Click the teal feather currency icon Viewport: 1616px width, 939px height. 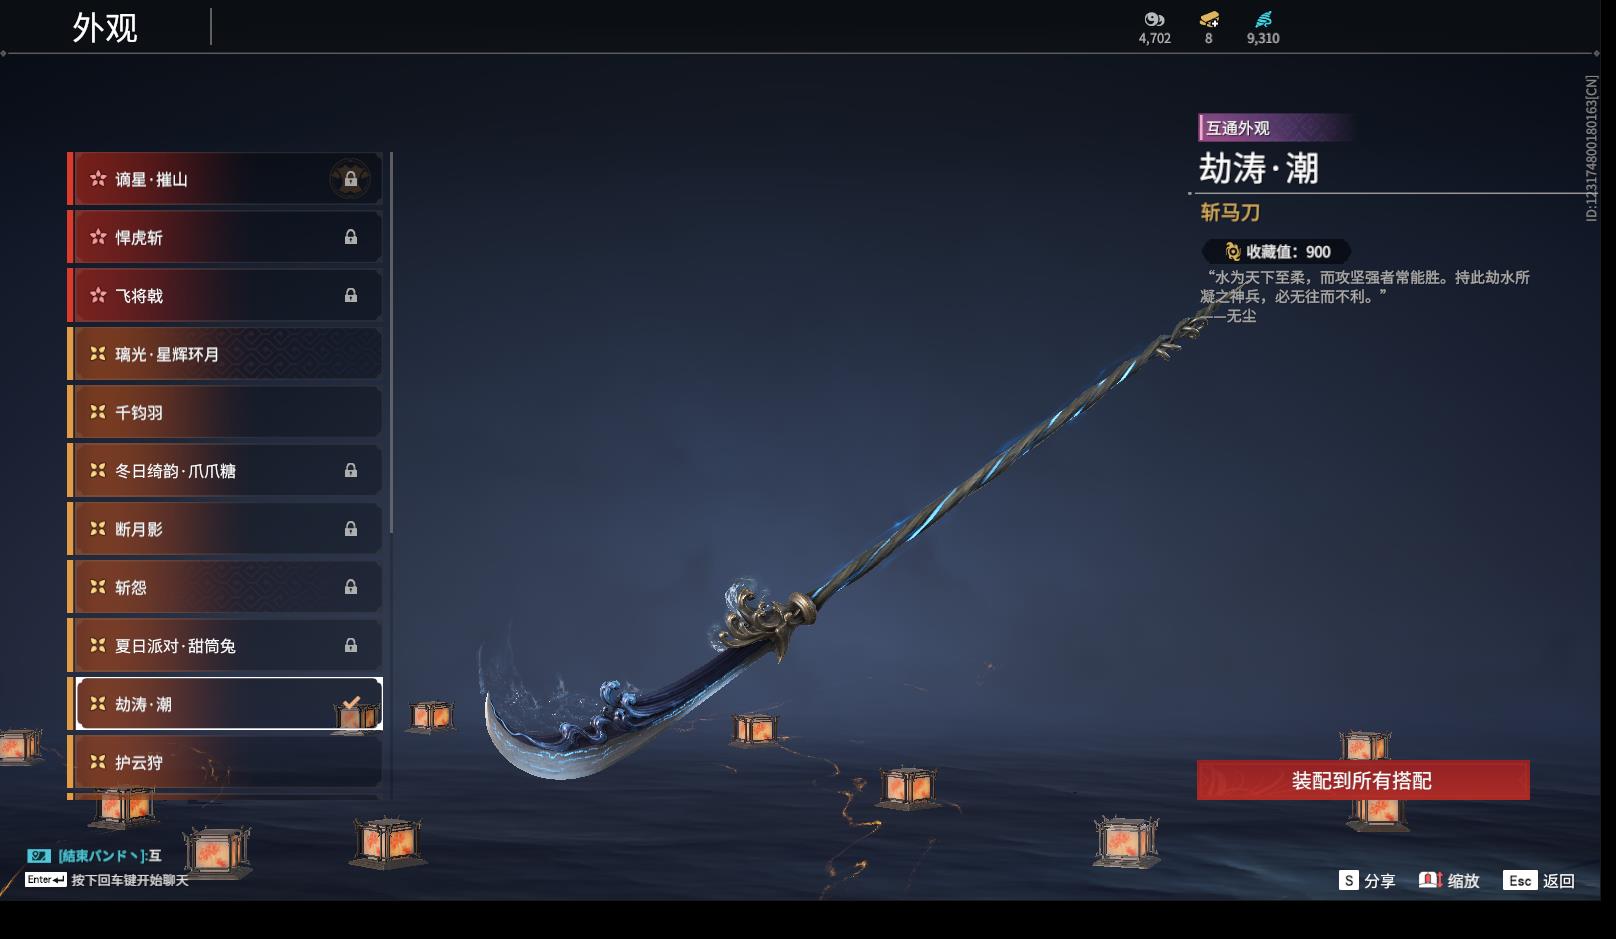tap(1264, 19)
